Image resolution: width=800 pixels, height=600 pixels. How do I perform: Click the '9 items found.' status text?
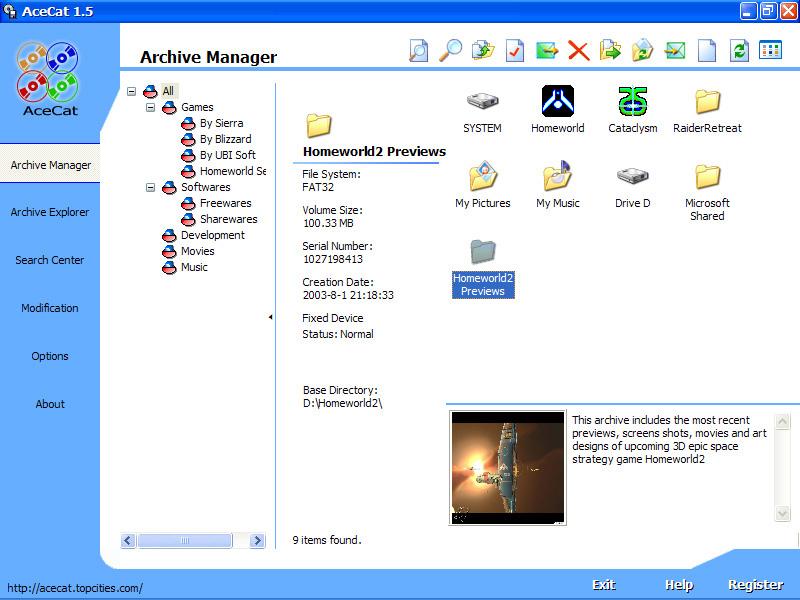tap(327, 540)
